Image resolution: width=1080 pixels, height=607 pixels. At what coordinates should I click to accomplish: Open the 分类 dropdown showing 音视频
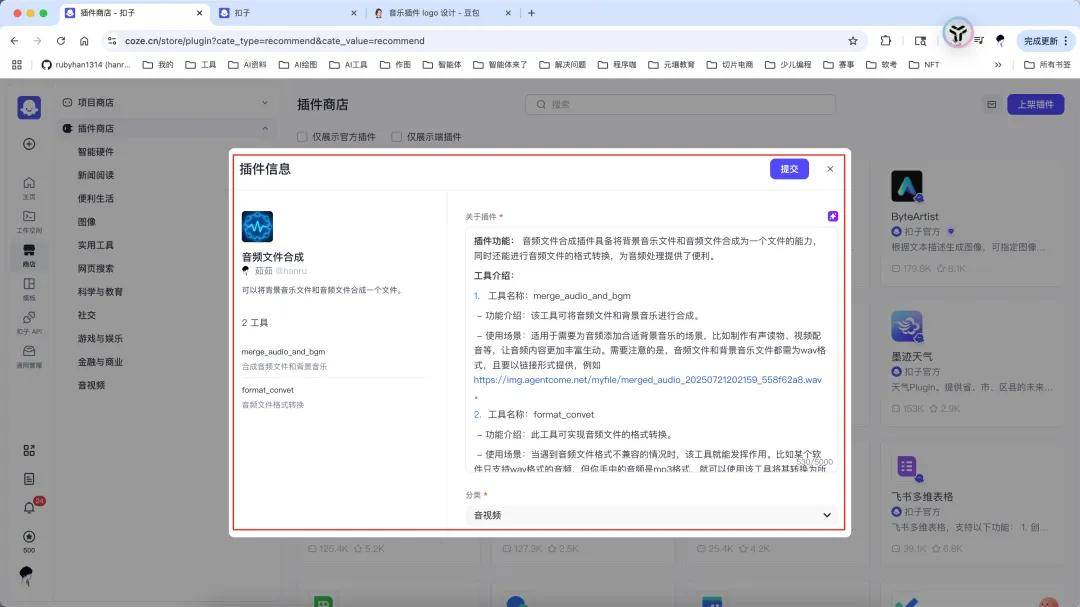[x=653, y=515]
